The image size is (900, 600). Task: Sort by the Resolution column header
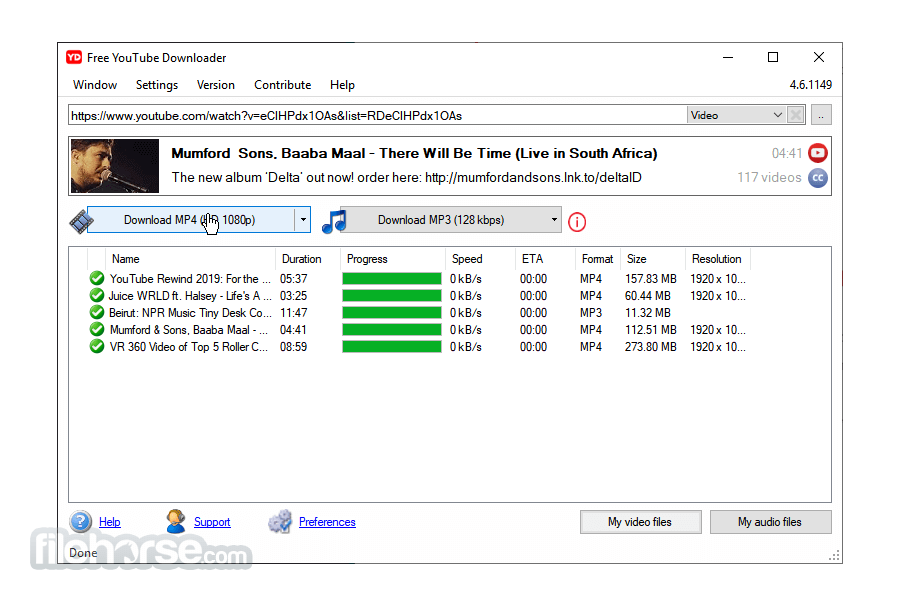pyautogui.click(x=717, y=259)
